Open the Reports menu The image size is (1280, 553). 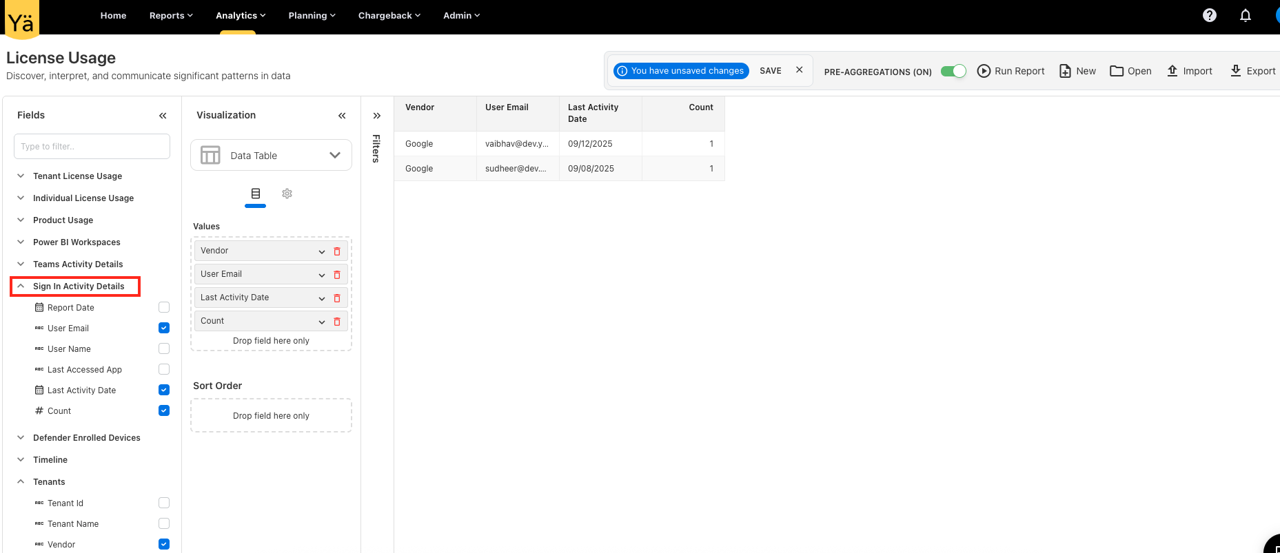coord(171,15)
